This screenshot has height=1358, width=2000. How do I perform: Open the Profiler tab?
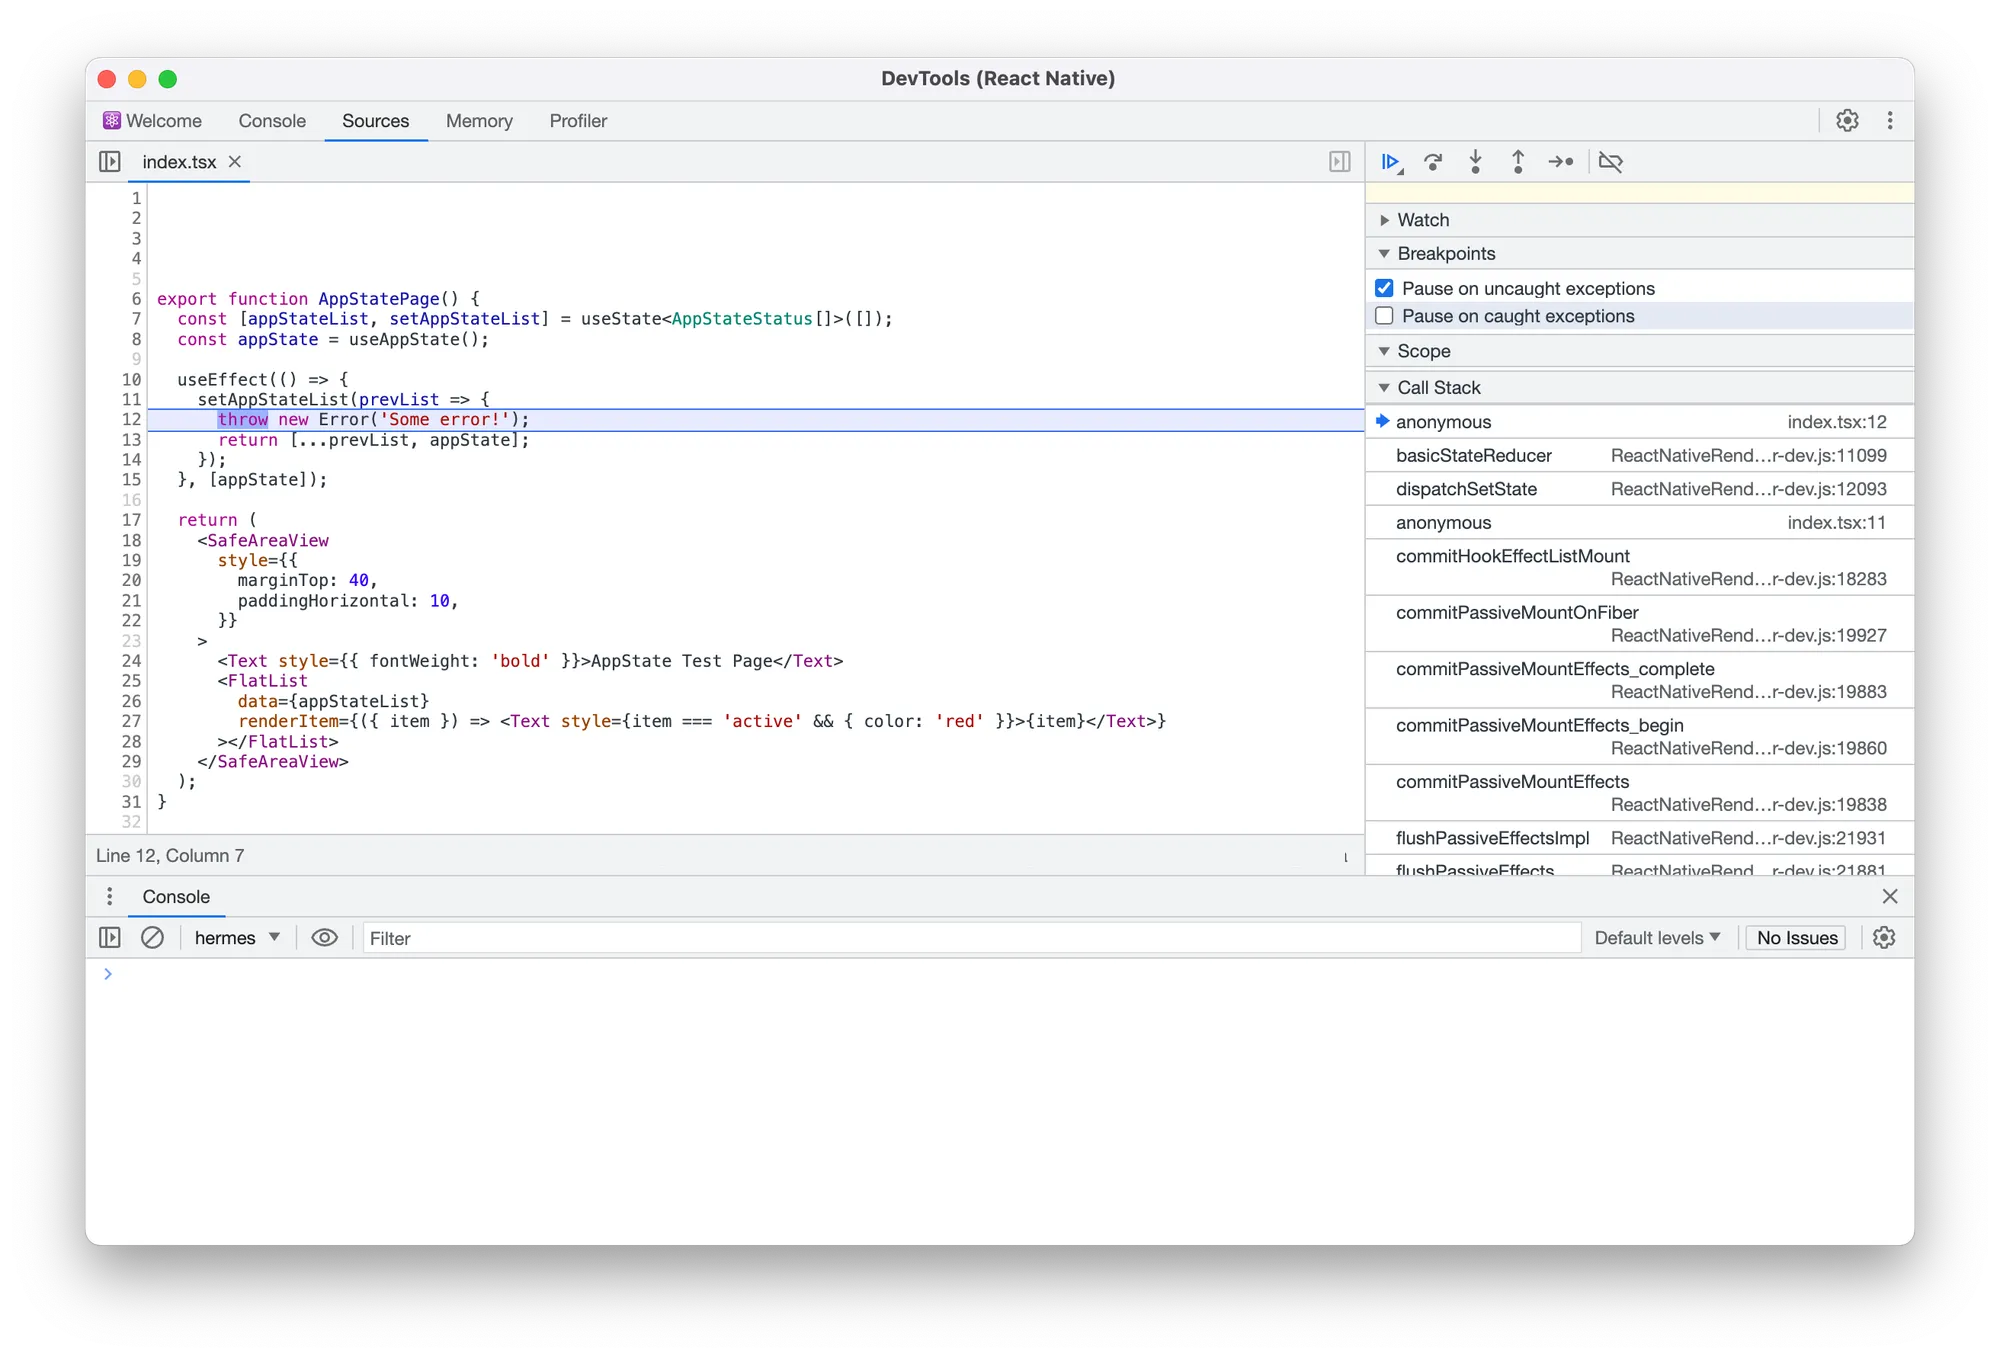578,121
